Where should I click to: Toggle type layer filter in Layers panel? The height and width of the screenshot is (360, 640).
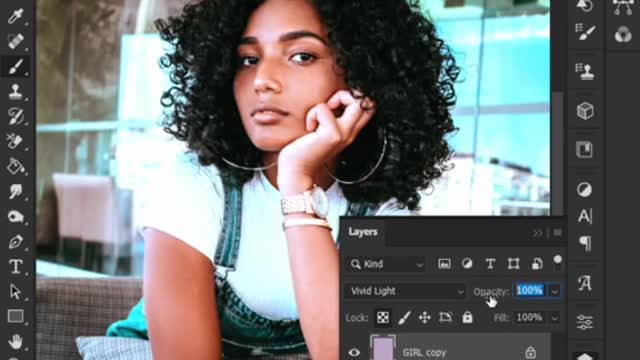point(490,264)
